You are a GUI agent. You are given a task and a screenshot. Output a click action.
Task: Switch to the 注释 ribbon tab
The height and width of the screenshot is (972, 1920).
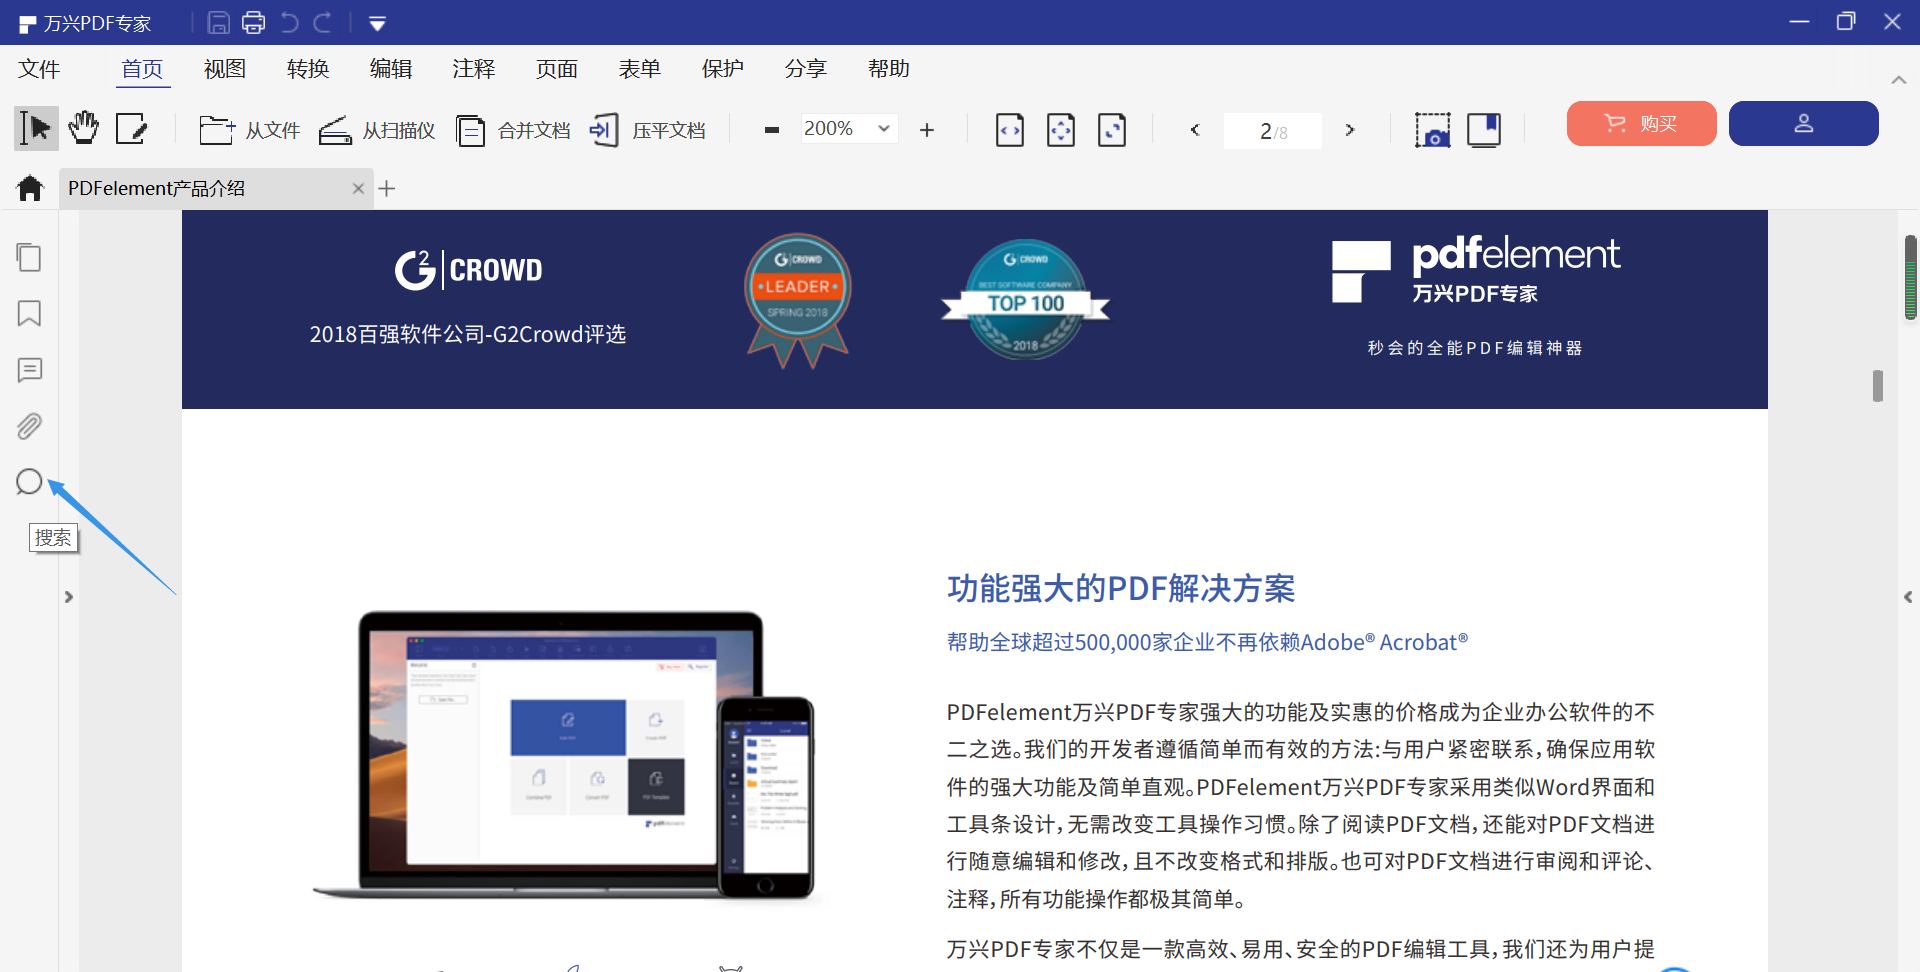pos(474,68)
